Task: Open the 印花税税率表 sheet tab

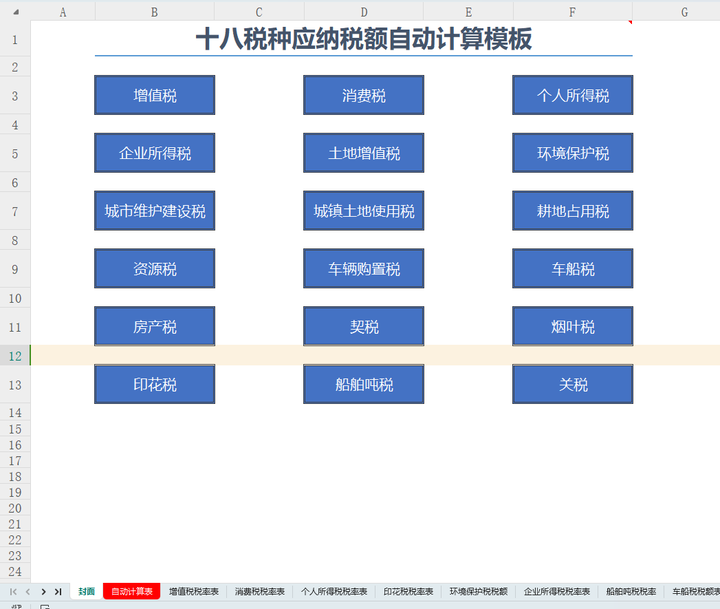Action: coord(409,591)
